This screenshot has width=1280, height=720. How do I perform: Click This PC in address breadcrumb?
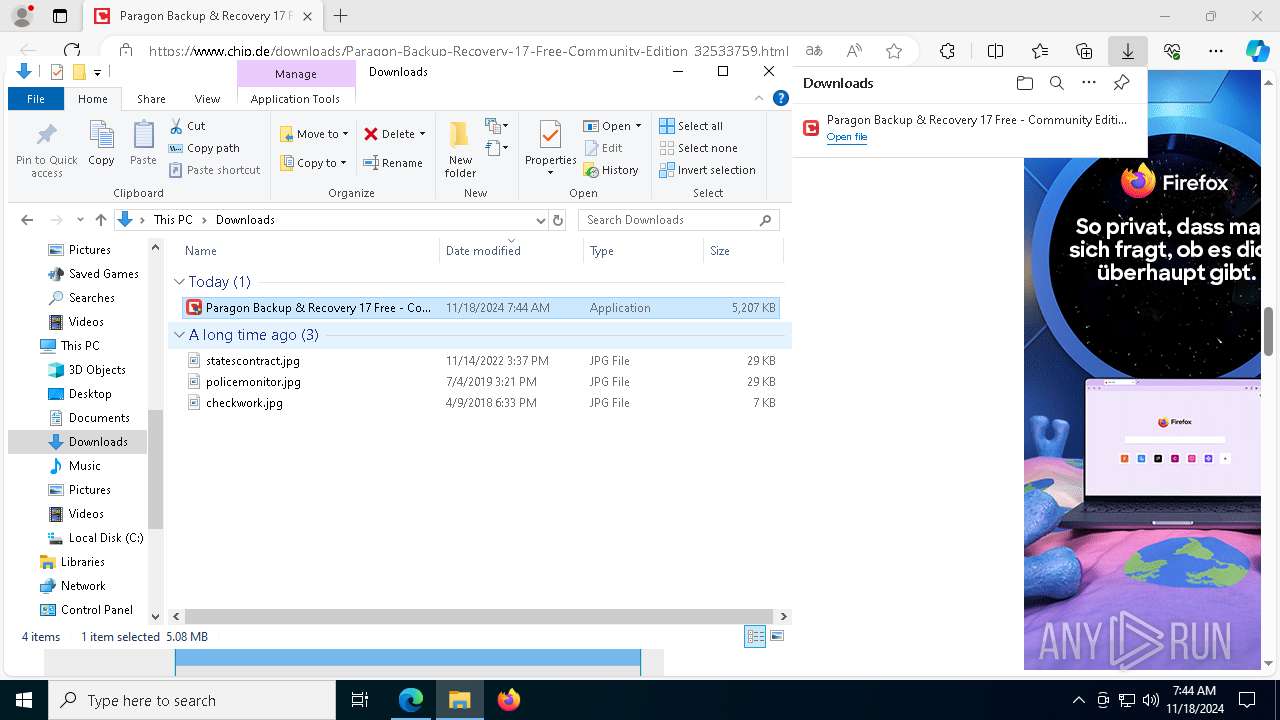[x=173, y=220]
